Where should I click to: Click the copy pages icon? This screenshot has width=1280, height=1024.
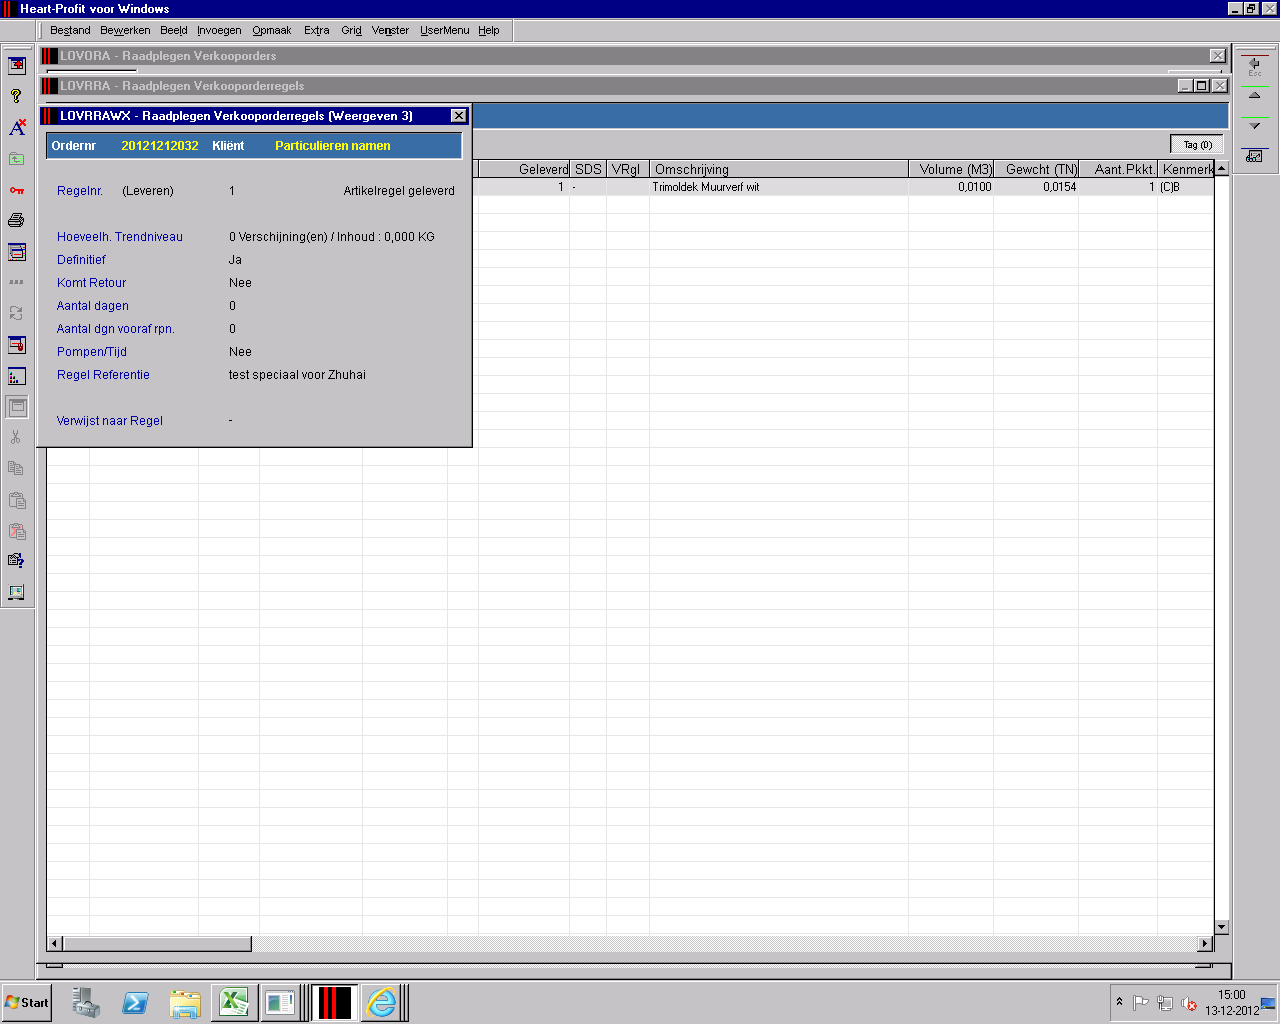[x=16, y=468]
